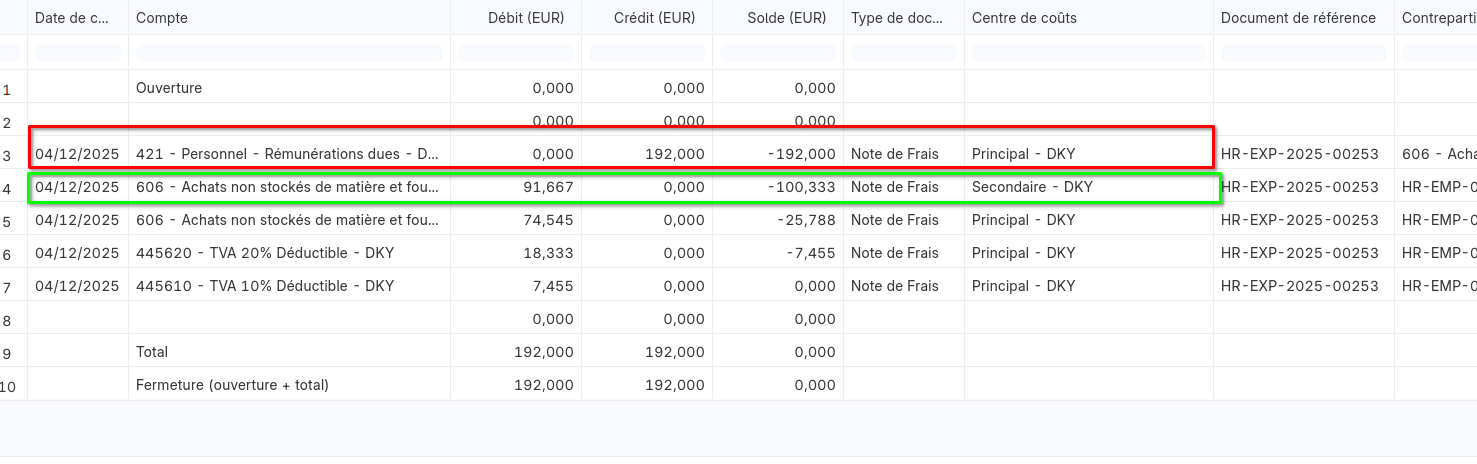Select the "421 - Personnel - Rémunérations dues" cell
This screenshot has width=1477, height=464.
point(287,154)
